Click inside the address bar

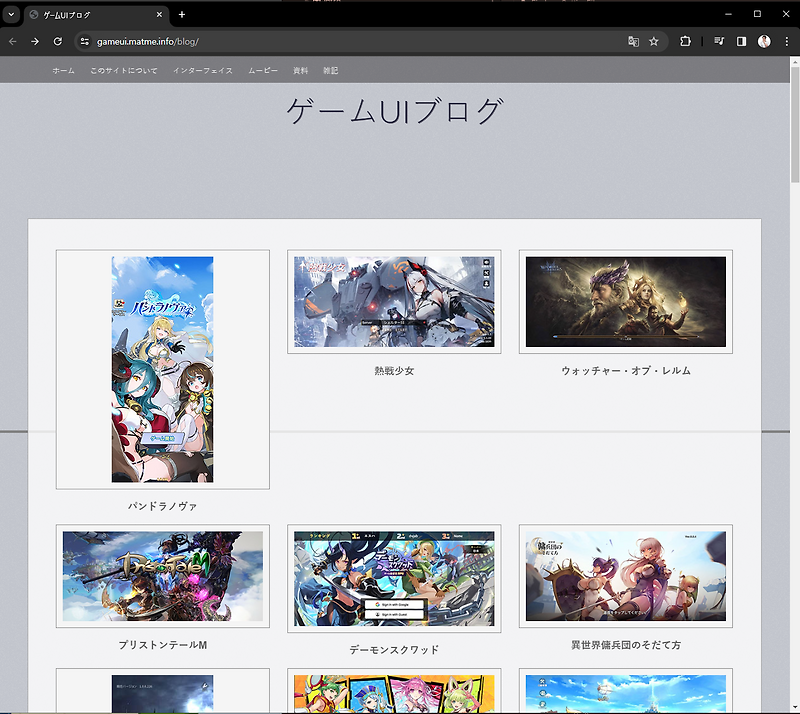[x=300, y=41]
